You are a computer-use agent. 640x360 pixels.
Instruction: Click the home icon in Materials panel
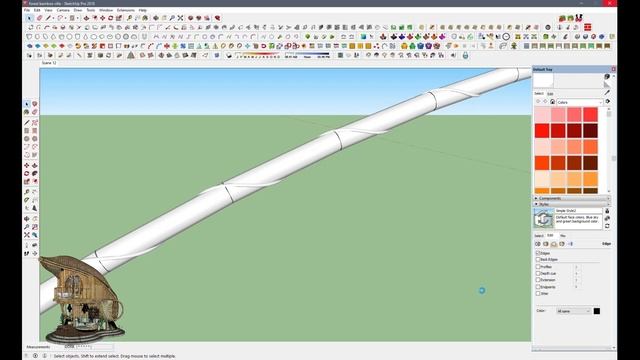552,101
